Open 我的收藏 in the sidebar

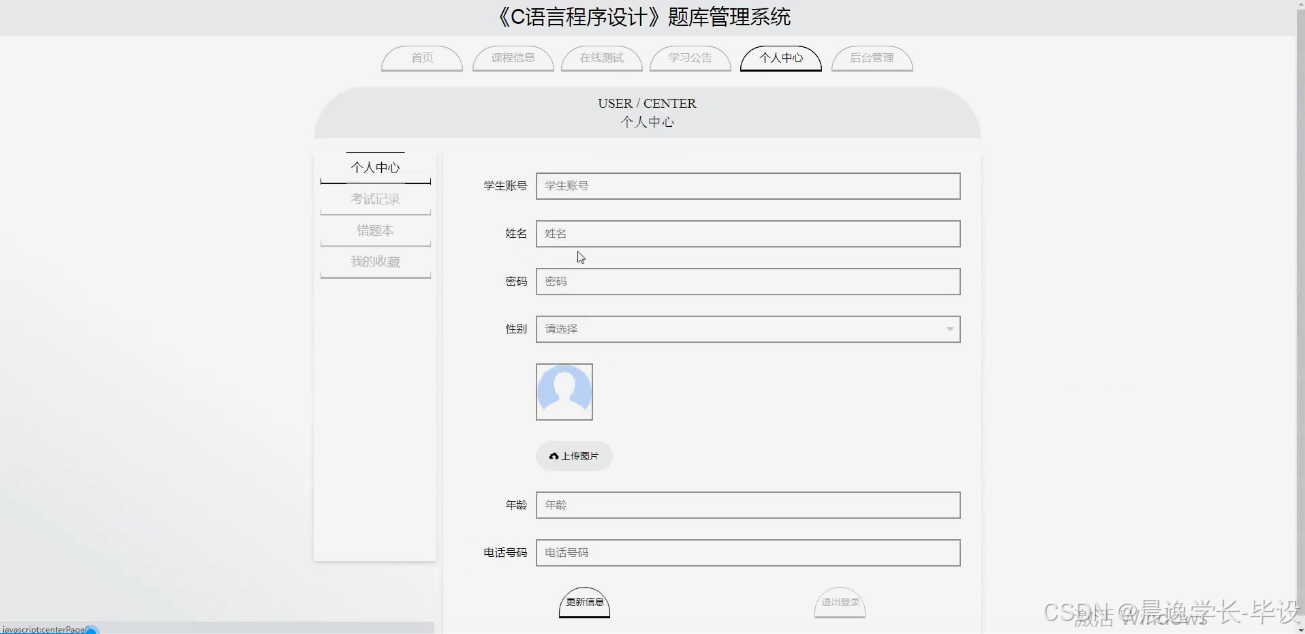[x=374, y=261]
